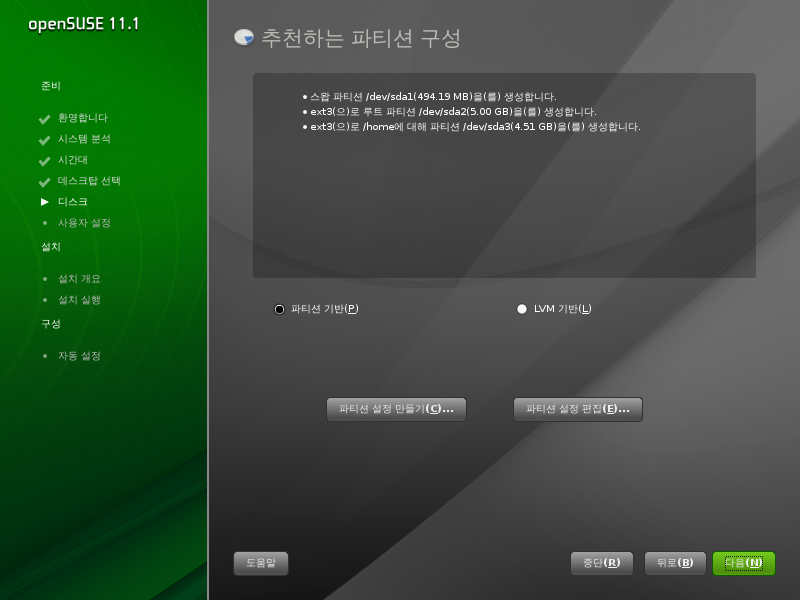Click the arrow marker beside 디스크

45,202
